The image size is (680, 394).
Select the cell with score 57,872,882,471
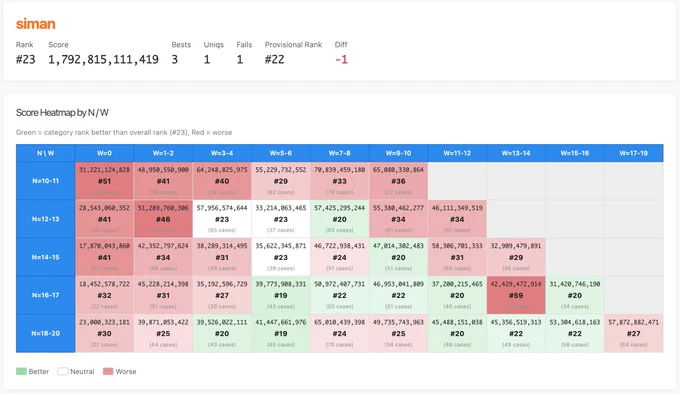(x=634, y=333)
